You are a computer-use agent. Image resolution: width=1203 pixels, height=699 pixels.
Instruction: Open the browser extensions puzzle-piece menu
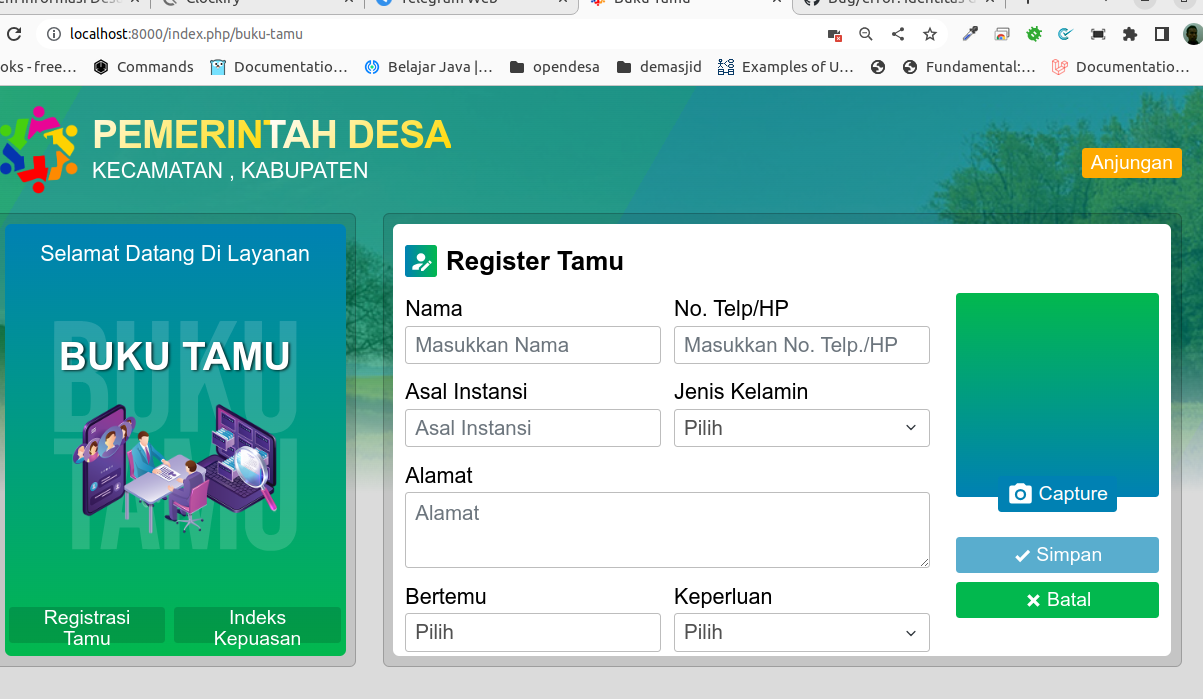[1130, 33]
